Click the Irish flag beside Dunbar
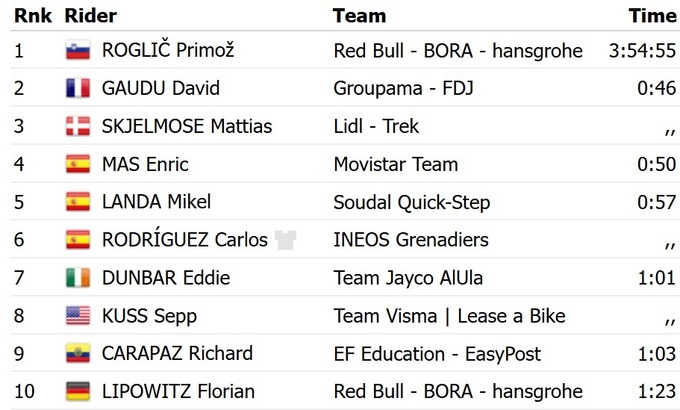680x410 pixels. [77, 278]
